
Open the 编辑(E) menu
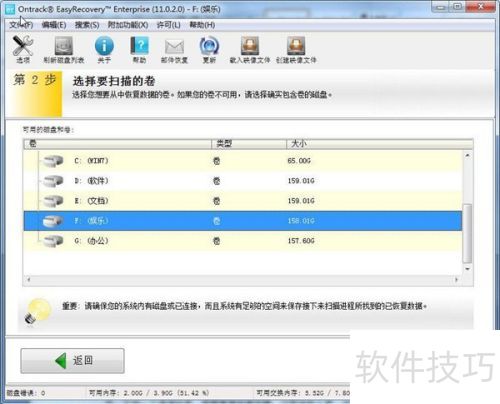[x=54, y=25]
